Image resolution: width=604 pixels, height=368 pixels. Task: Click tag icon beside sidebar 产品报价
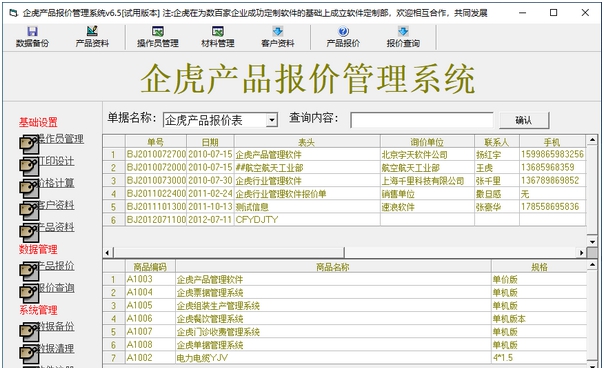click(29, 271)
